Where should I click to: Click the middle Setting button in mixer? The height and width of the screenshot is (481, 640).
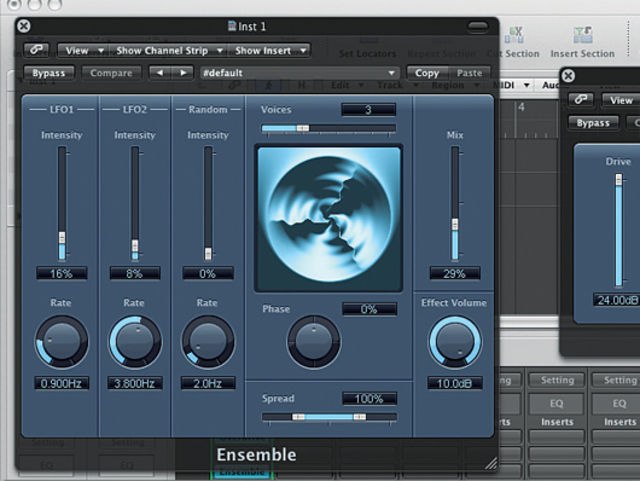pyautogui.click(x=557, y=380)
